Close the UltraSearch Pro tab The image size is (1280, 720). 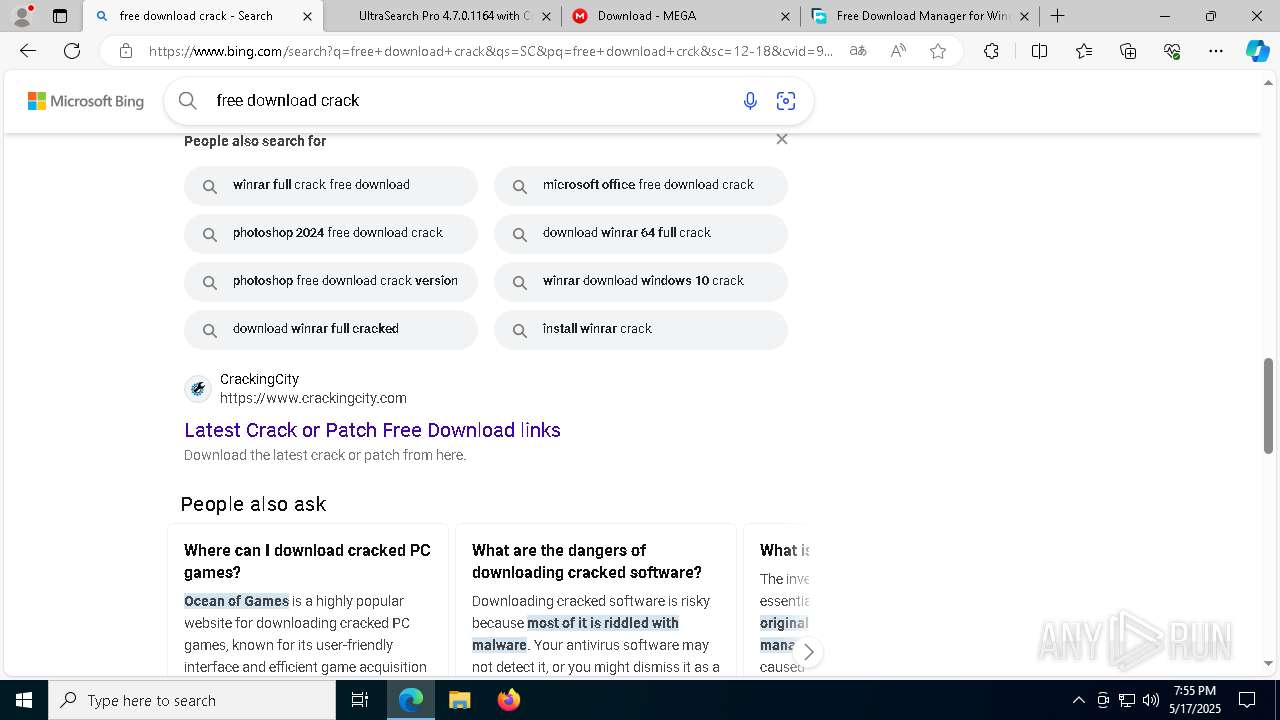tap(546, 16)
